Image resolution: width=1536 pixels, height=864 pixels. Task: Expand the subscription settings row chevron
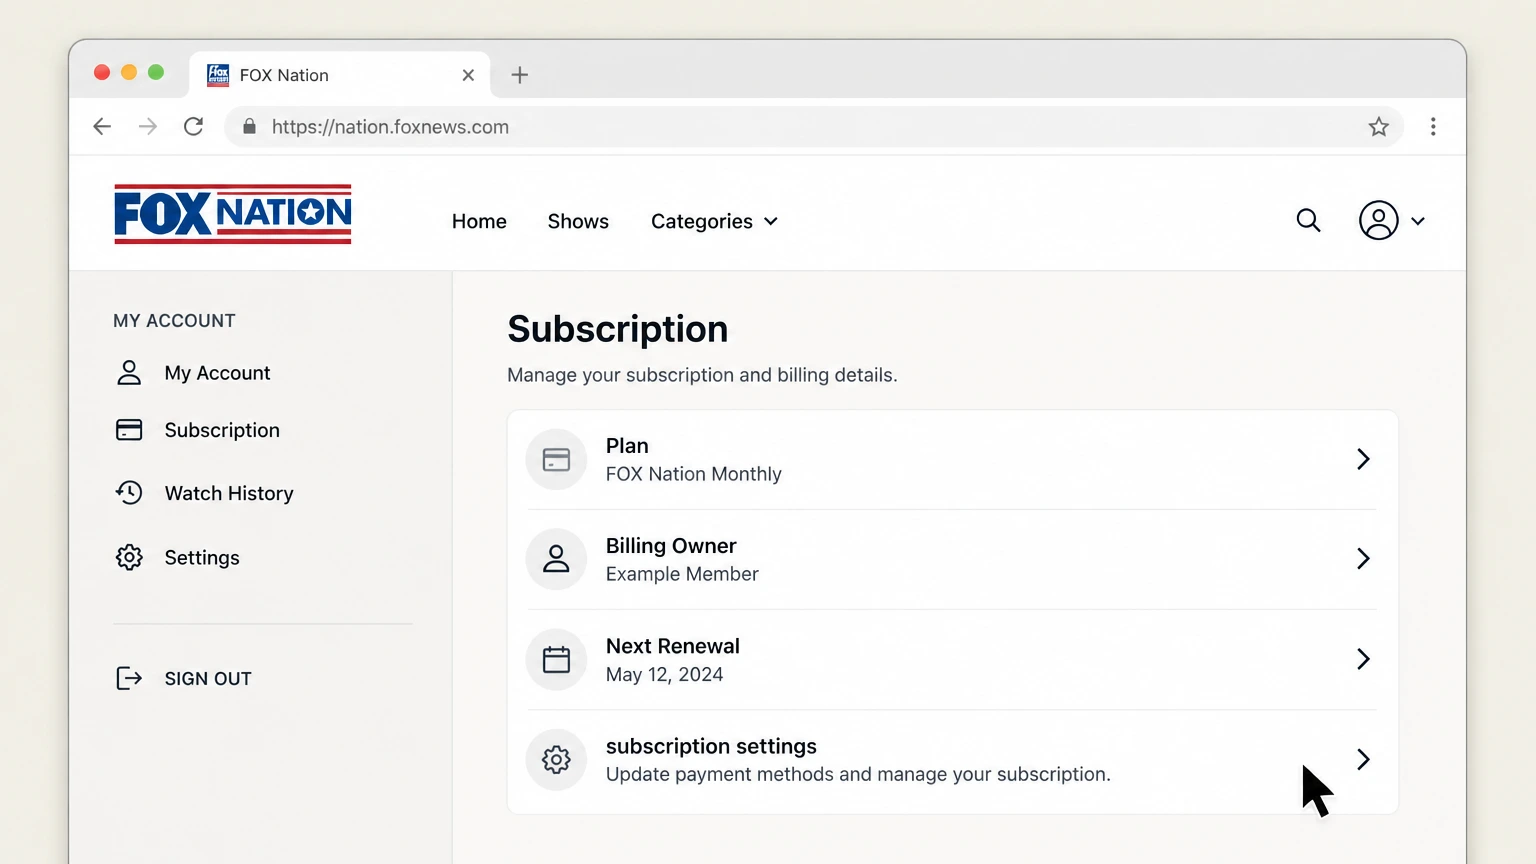[1363, 759]
